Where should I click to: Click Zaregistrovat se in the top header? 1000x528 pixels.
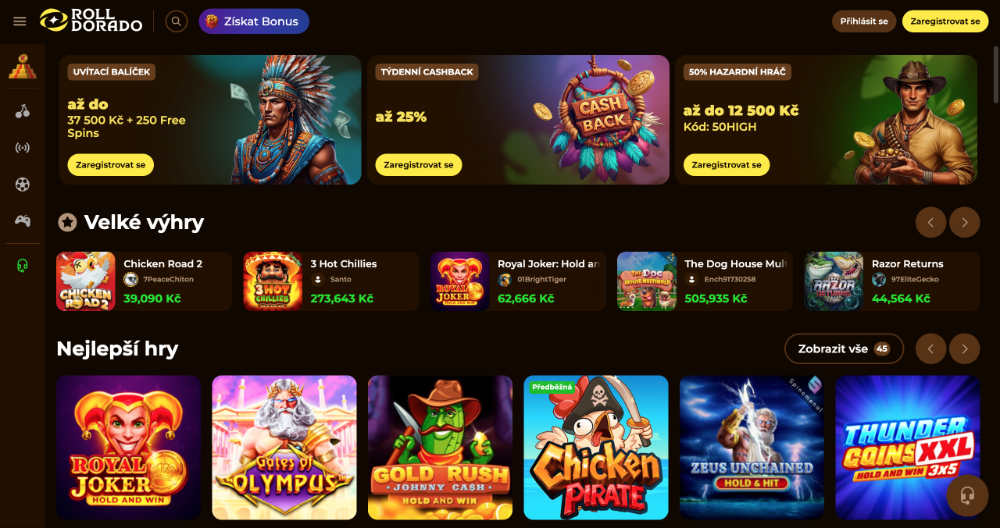click(x=945, y=21)
